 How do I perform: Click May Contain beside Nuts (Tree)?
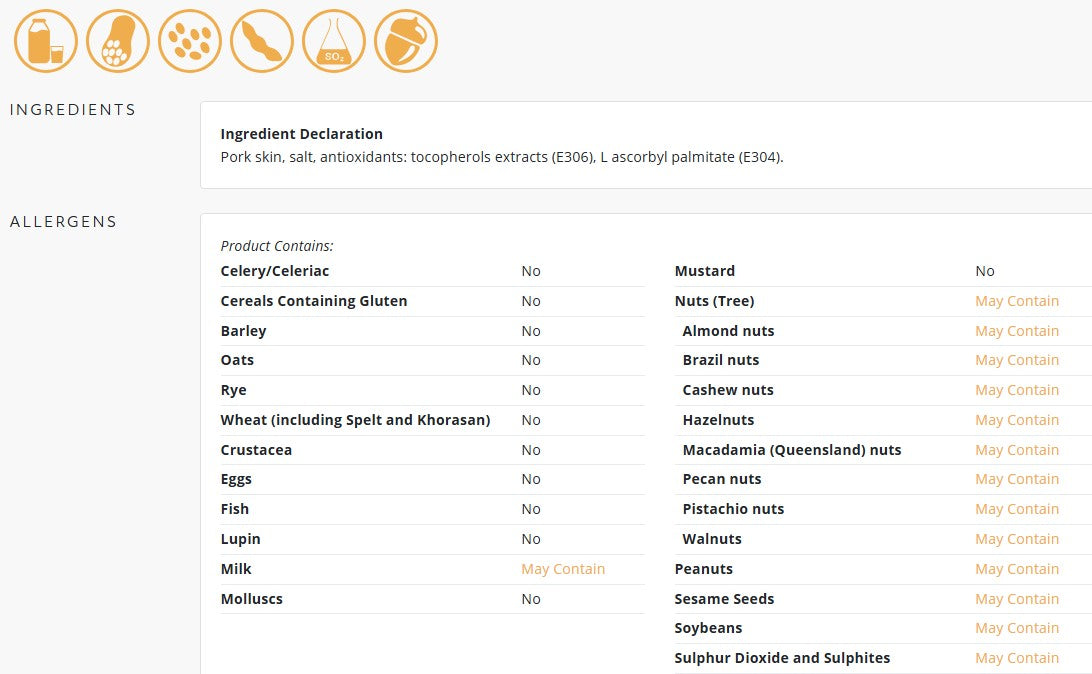[x=1017, y=301]
